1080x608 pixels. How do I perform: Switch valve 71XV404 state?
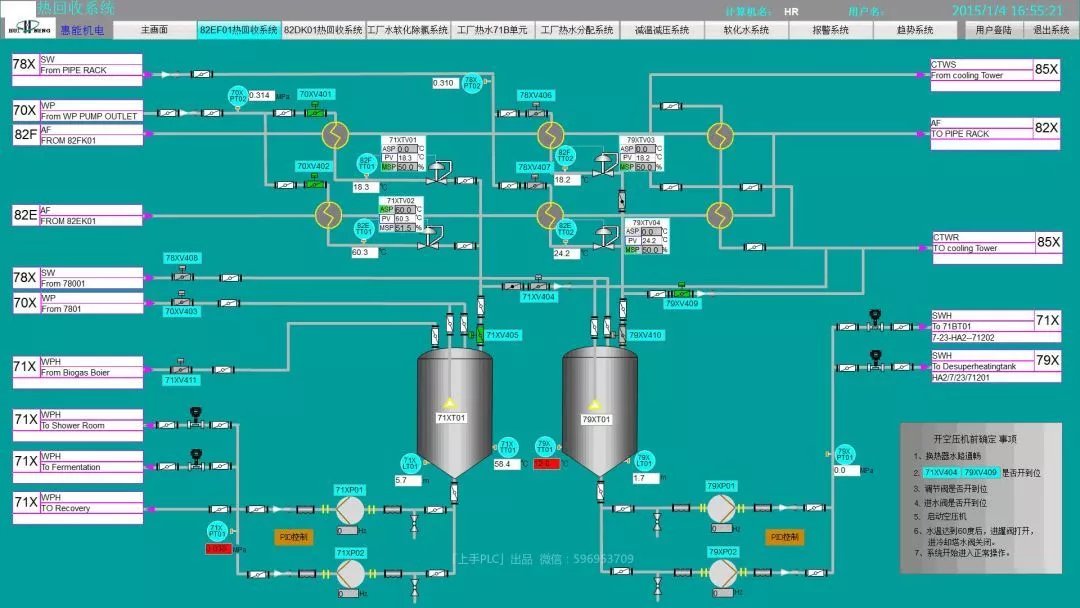click(538, 285)
